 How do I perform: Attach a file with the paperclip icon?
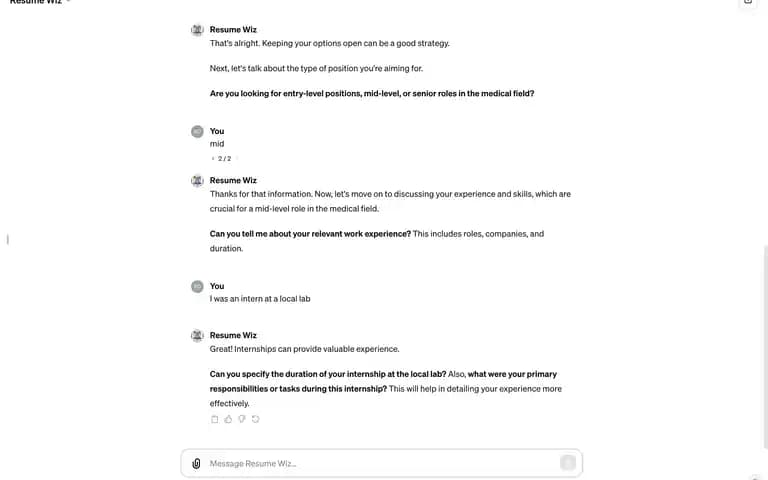pos(196,463)
